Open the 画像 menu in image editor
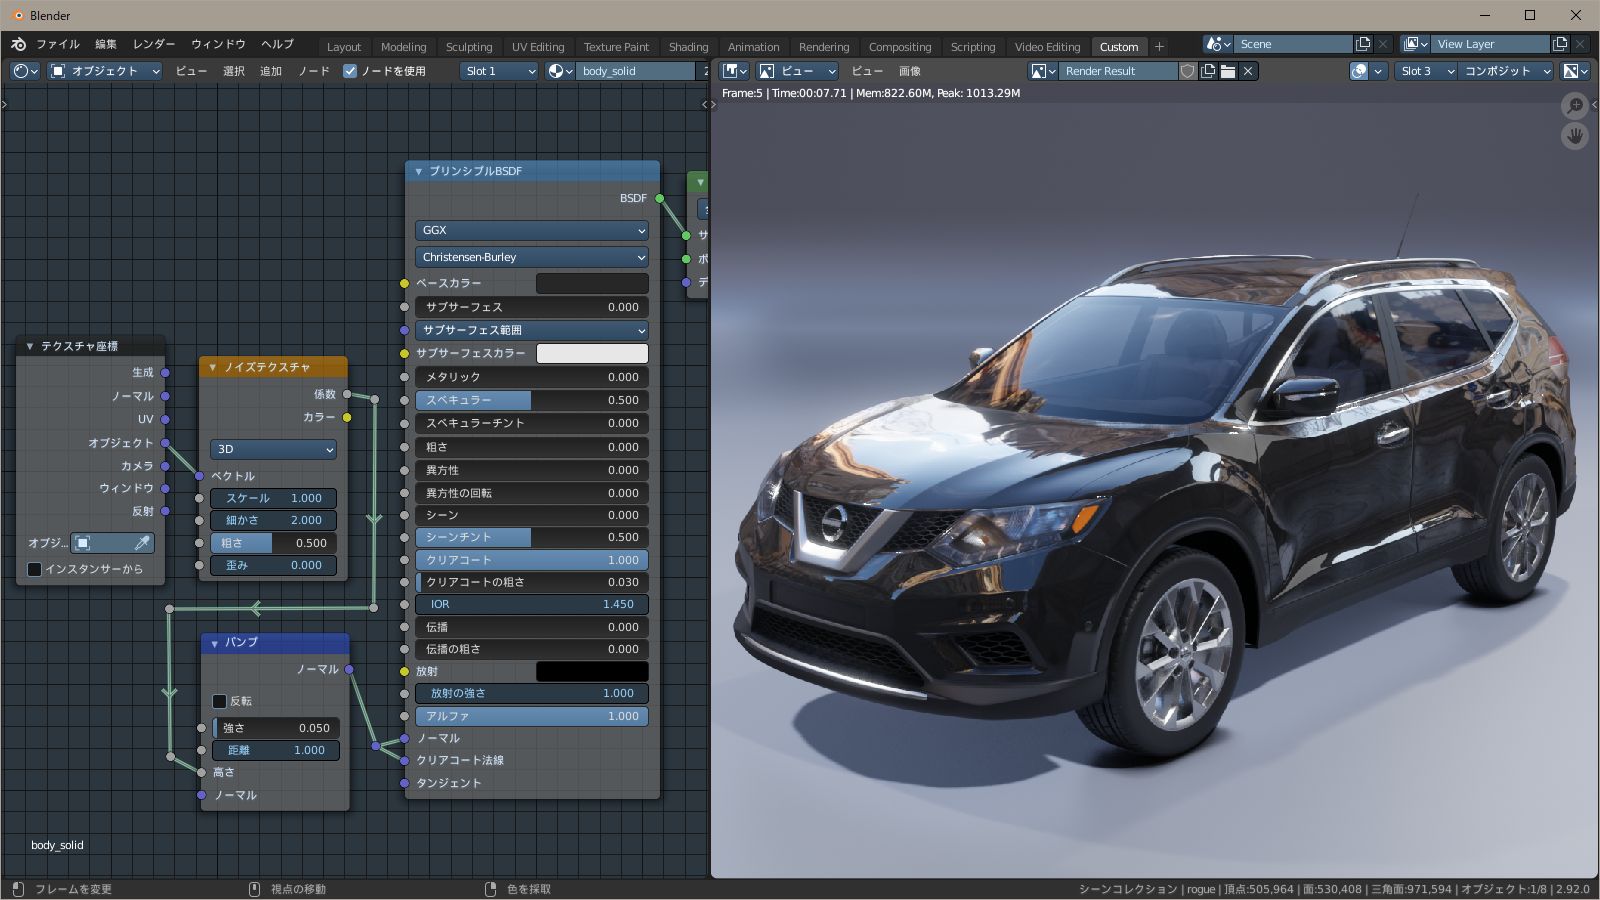The height and width of the screenshot is (900, 1600). click(x=909, y=71)
